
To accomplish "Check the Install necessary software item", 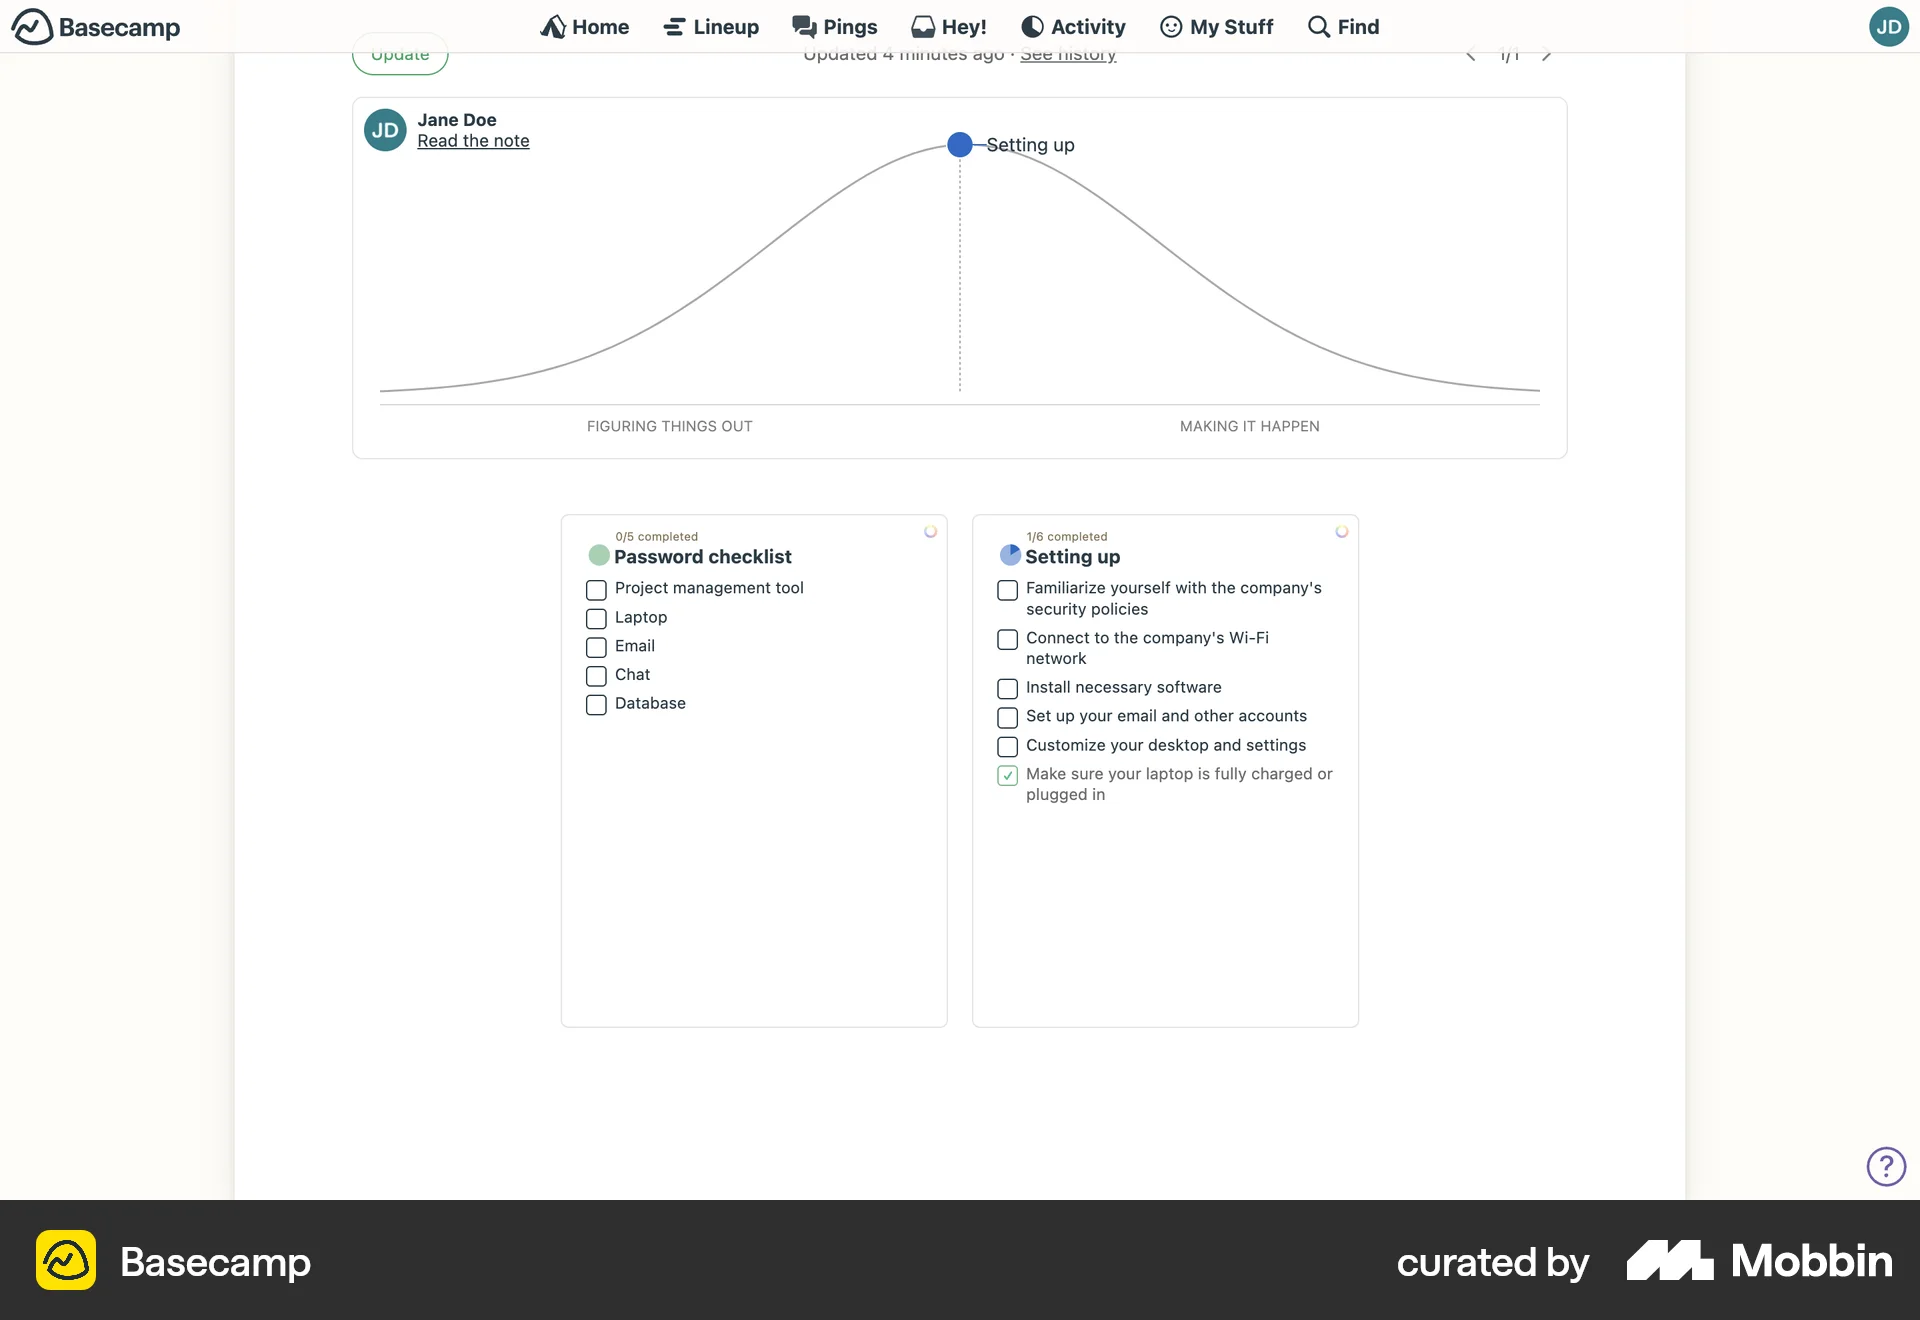I will pyautogui.click(x=1007, y=689).
